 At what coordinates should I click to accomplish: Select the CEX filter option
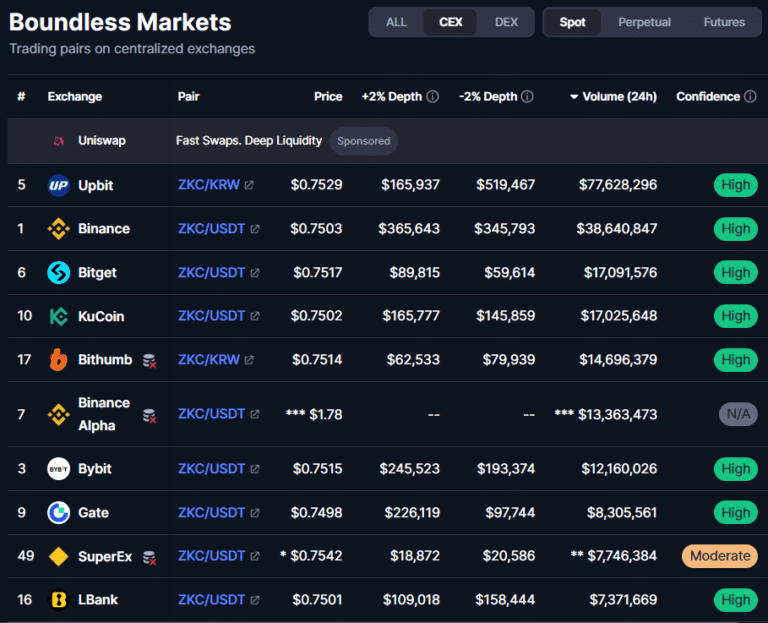(x=451, y=22)
